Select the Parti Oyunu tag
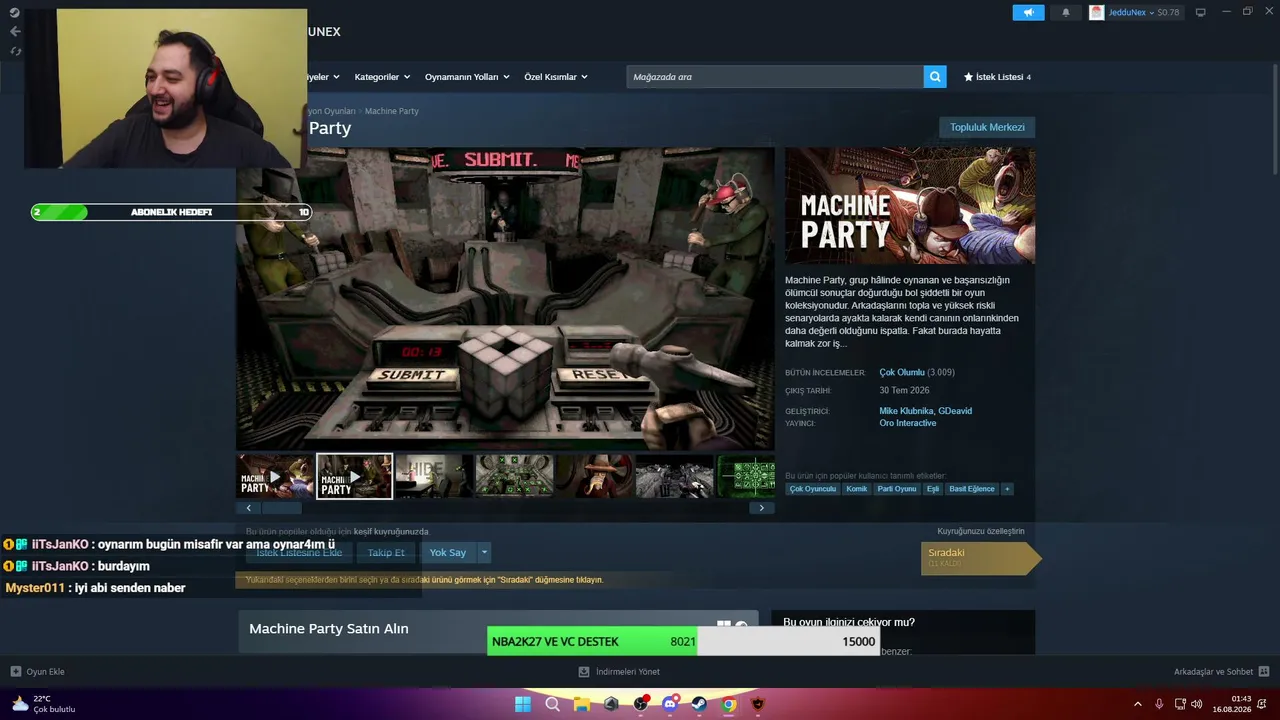 coord(897,489)
